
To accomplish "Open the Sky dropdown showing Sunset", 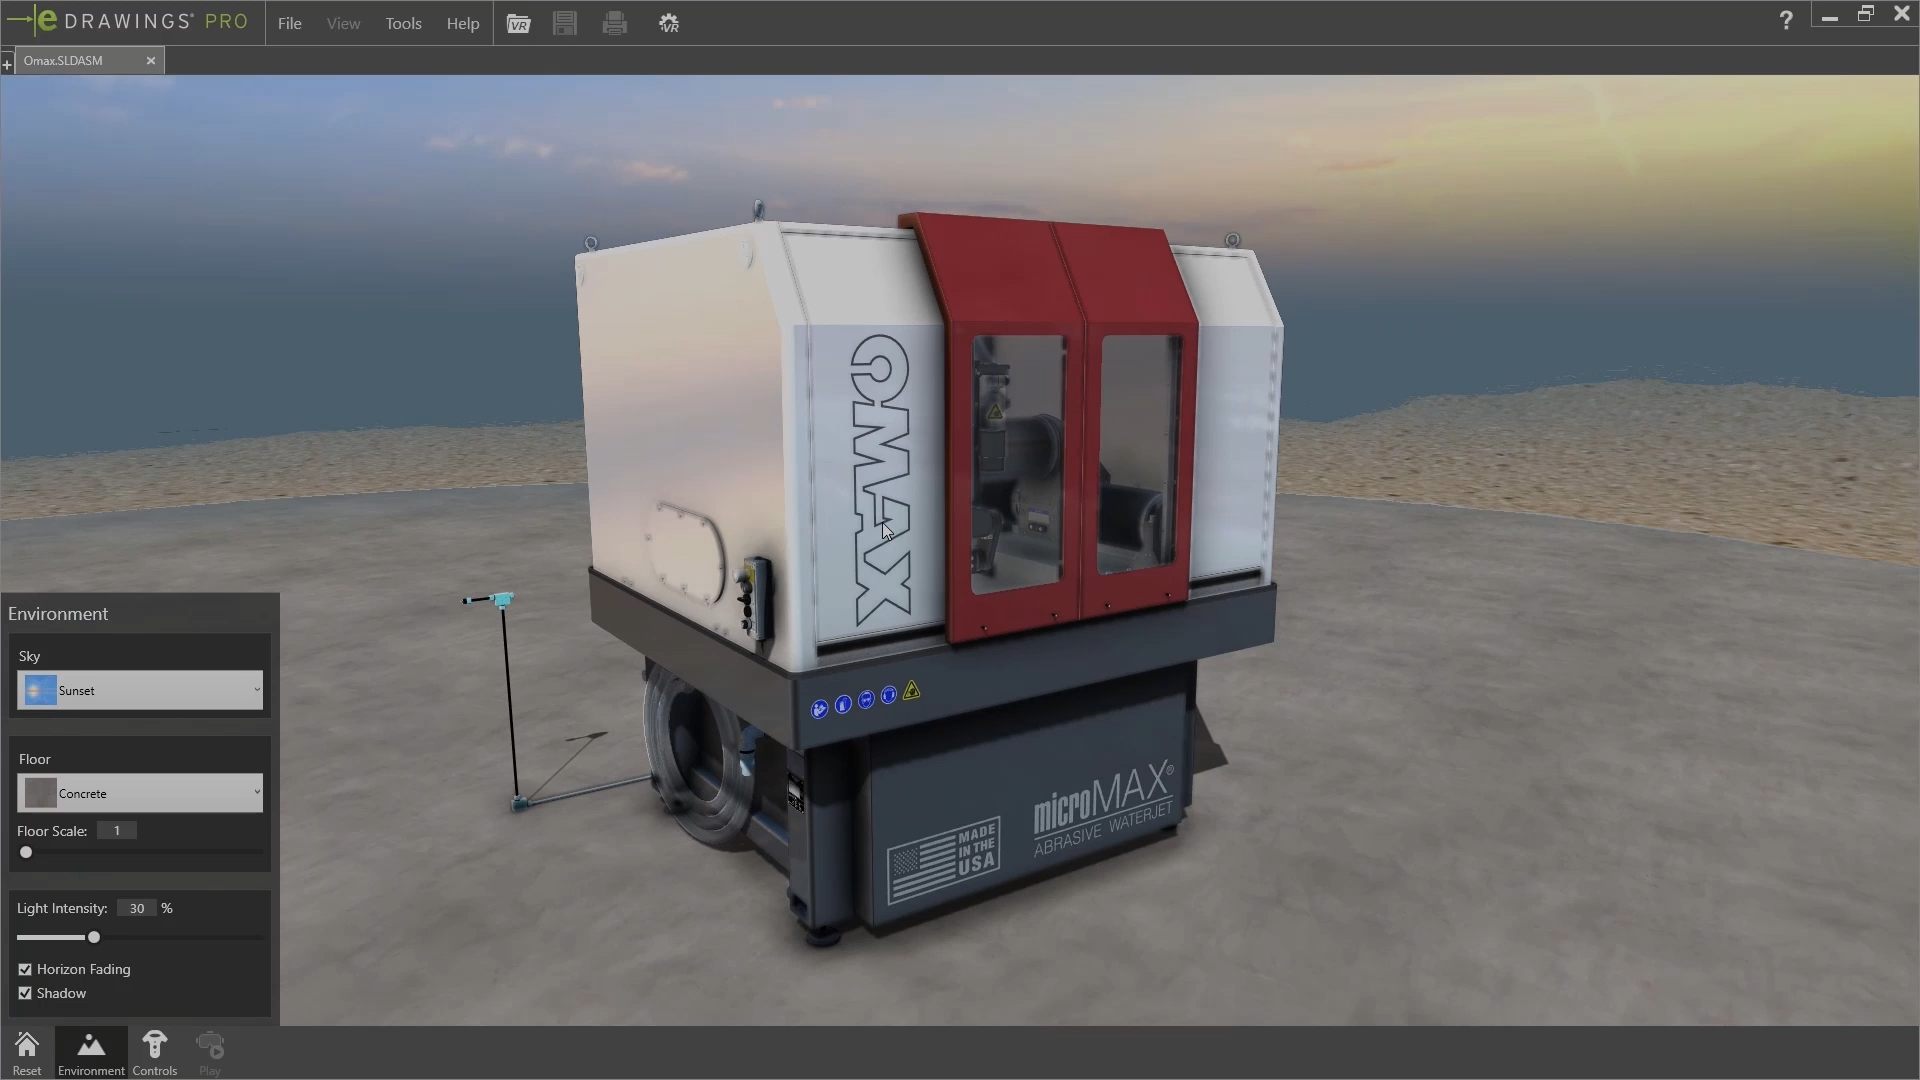I will coord(139,690).
